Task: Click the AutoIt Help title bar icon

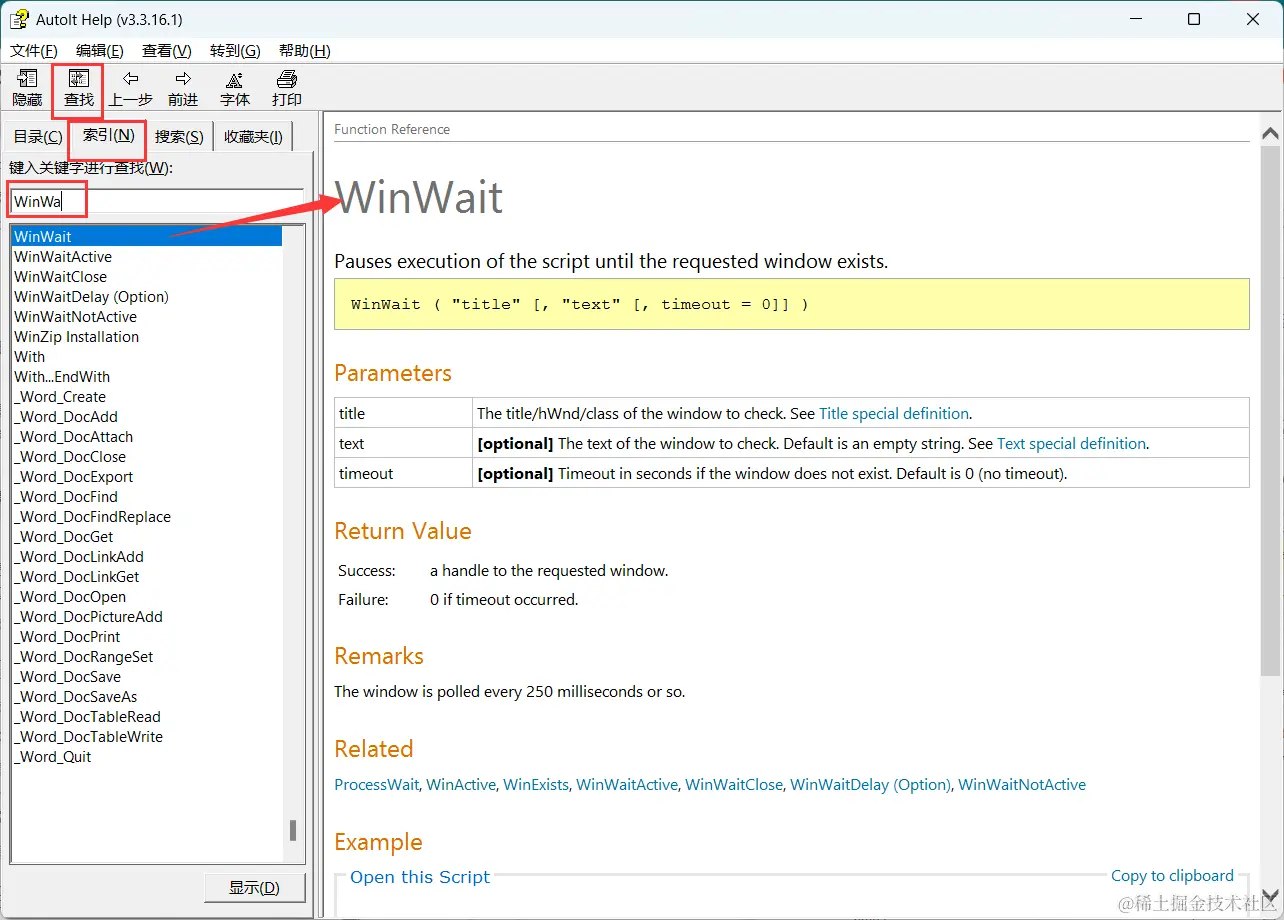Action: point(19,19)
